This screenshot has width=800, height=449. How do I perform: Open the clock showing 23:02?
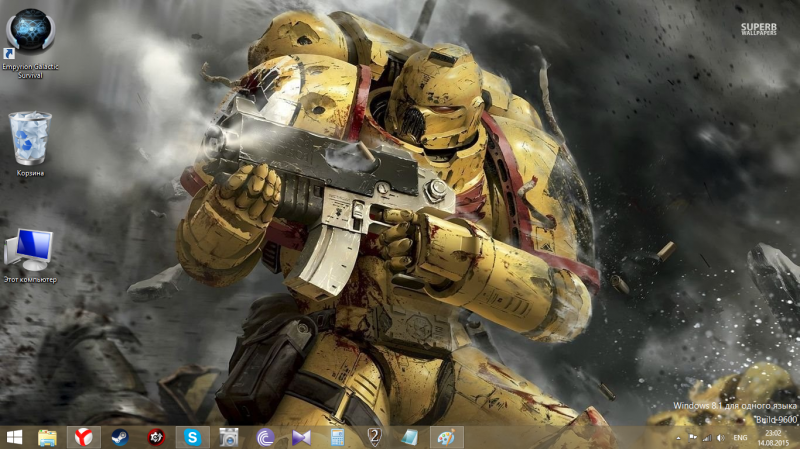[x=773, y=438]
